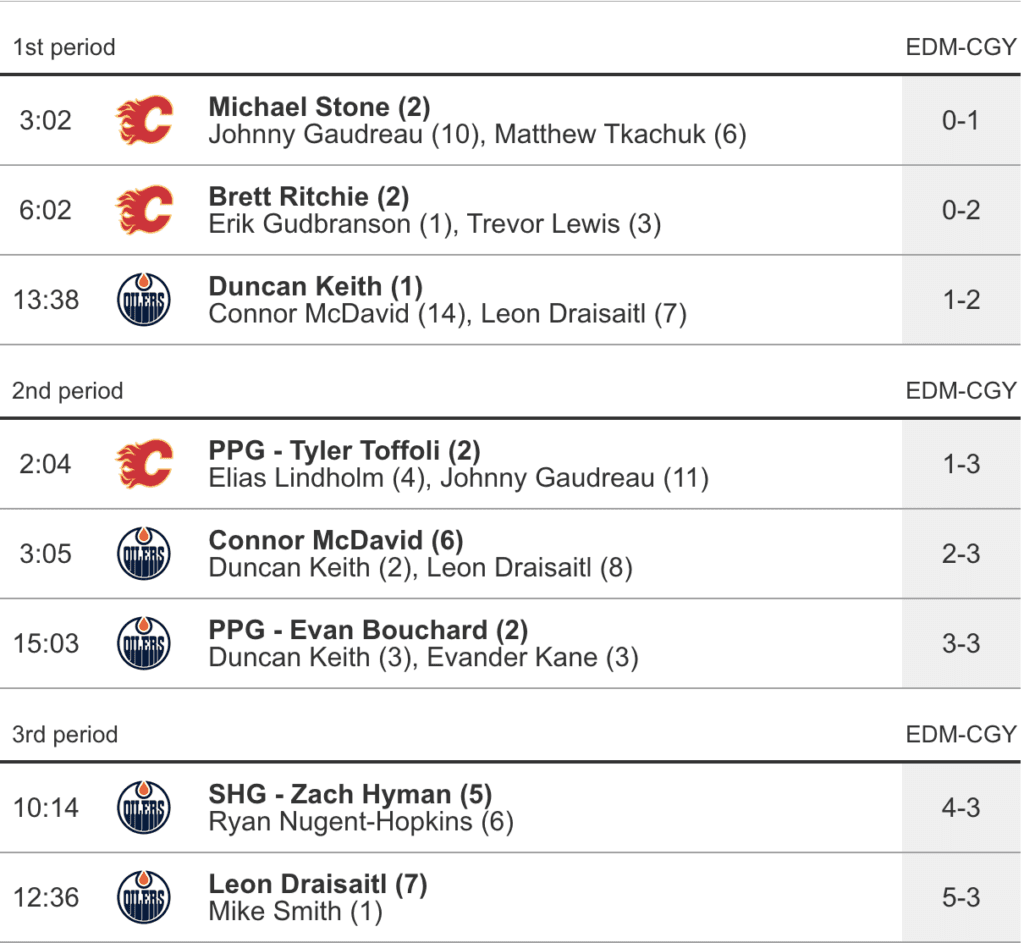Click the 0-1 score cell
The width and height of the screenshot is (1024, 943).
click(961, 120)
